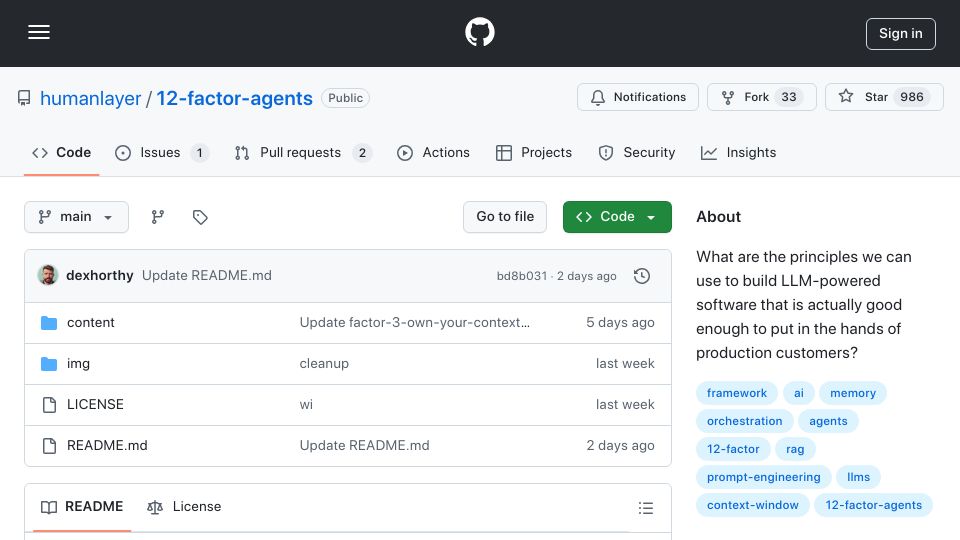Click the img folder icon
The width and height of the screenshot is (960, 540).
tap(49, 364)
